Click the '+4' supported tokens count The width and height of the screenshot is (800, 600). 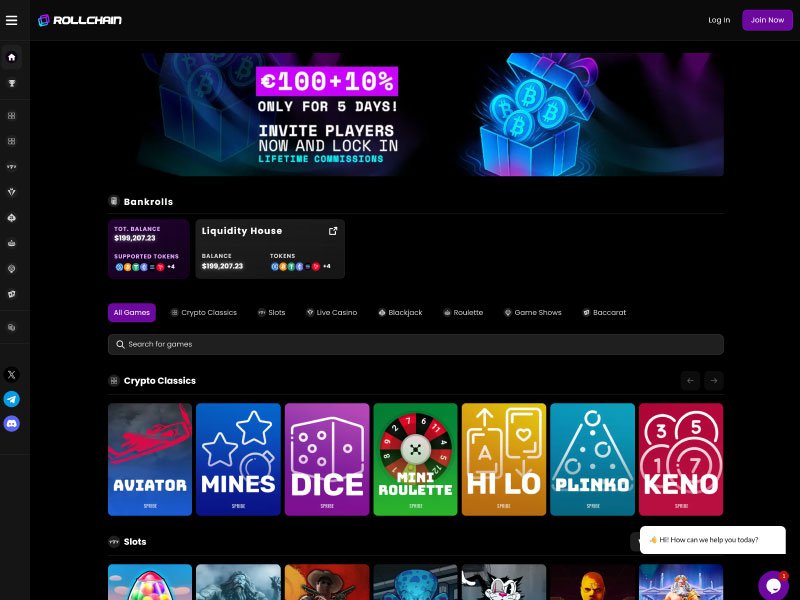coord(171,267)
